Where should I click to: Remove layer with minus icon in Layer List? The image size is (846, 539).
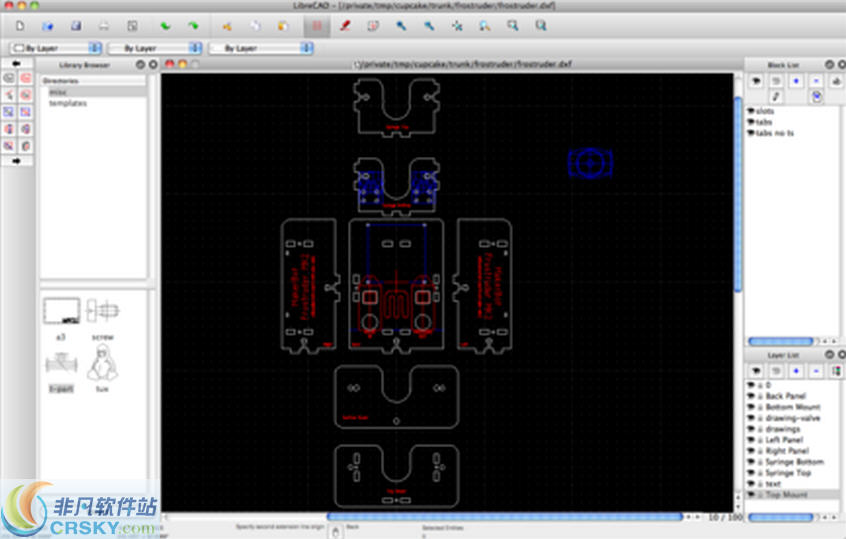816,371
